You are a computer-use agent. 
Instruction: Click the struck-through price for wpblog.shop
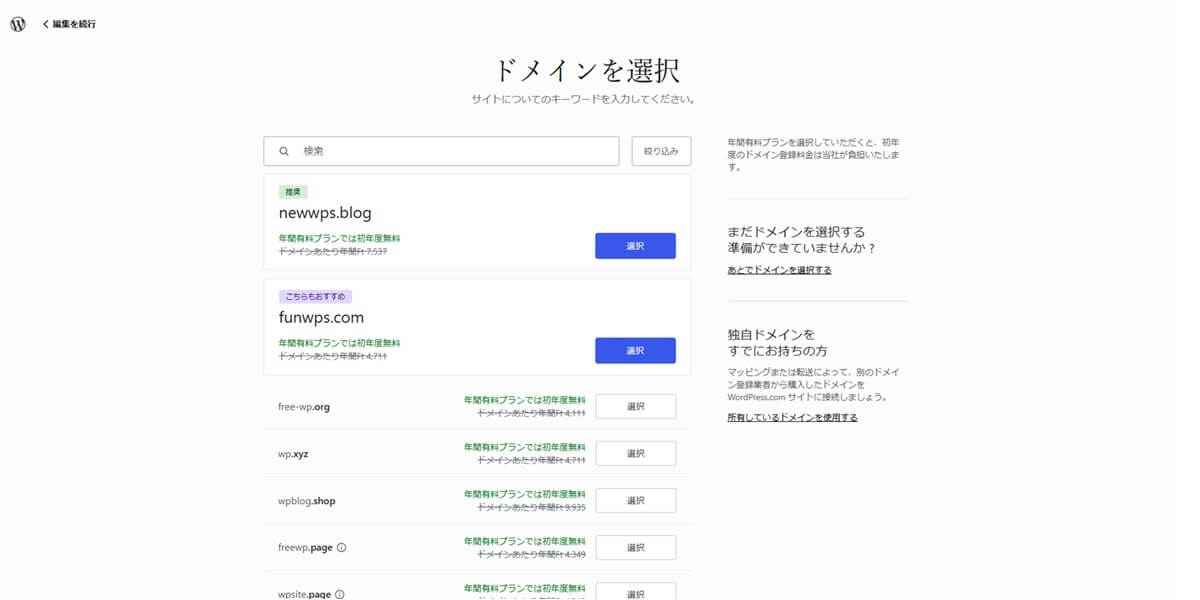tap(532, 507)
